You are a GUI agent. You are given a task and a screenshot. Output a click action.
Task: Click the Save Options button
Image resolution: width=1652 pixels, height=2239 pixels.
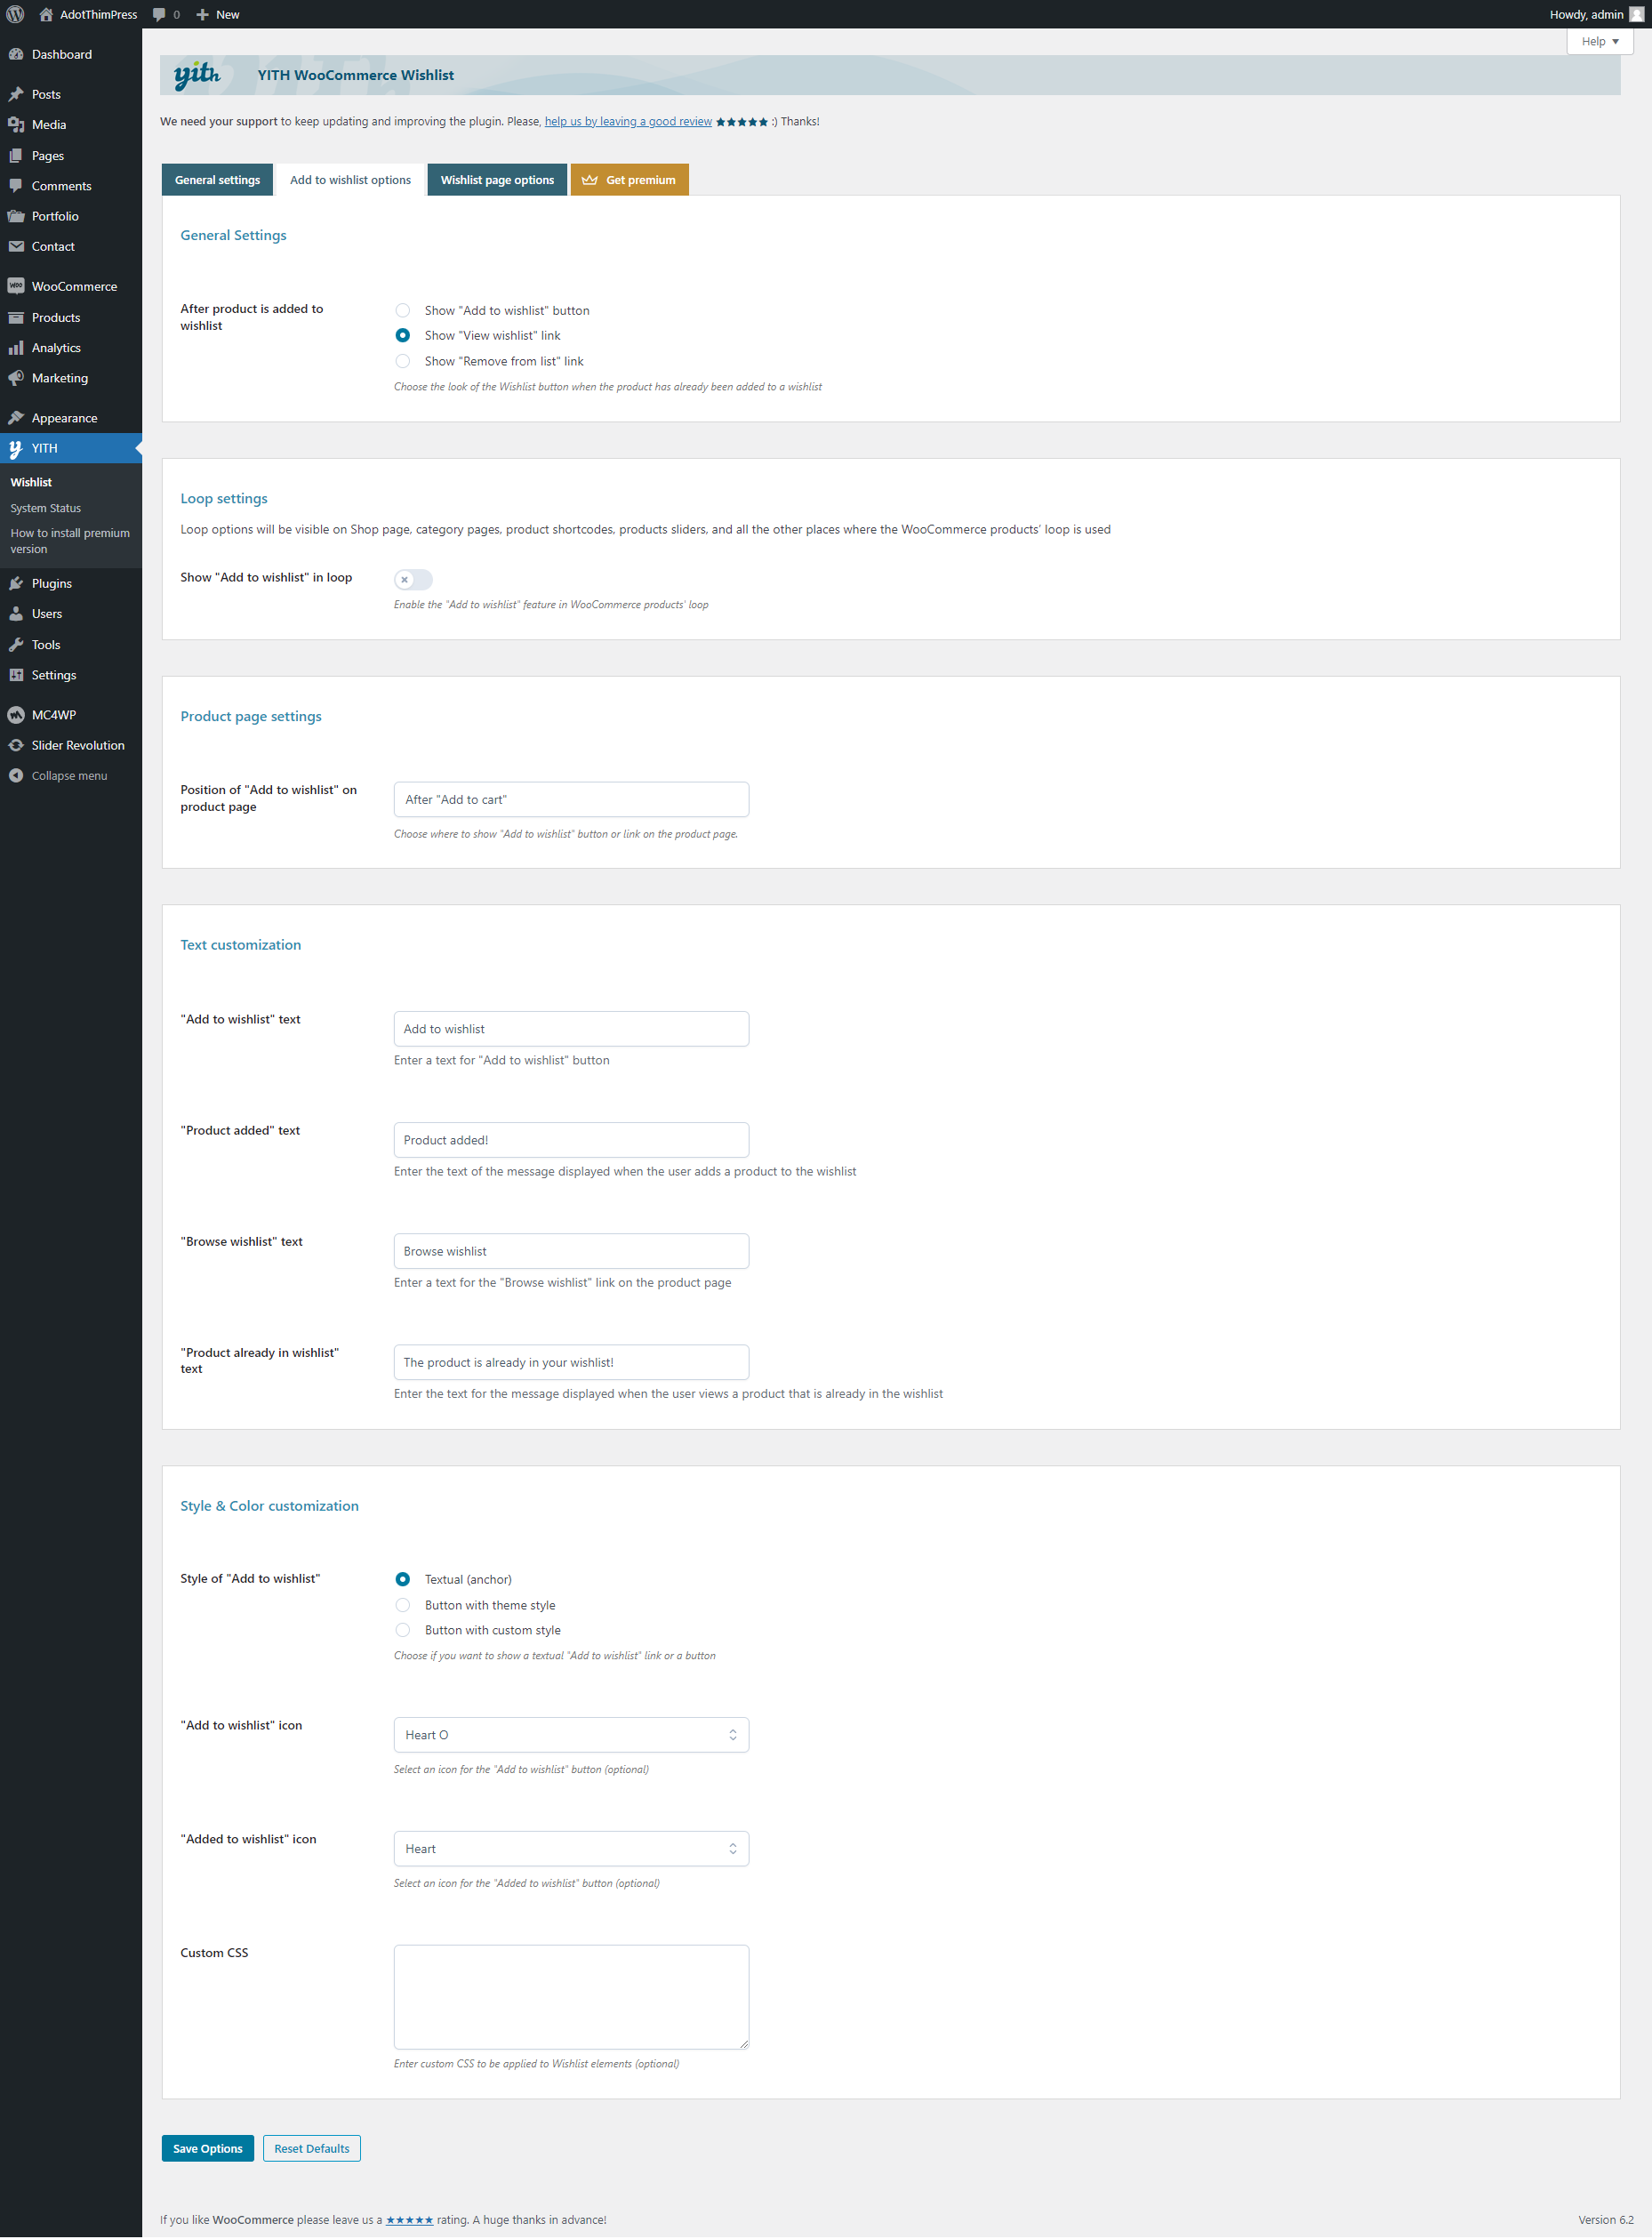tap(208, 2148)
